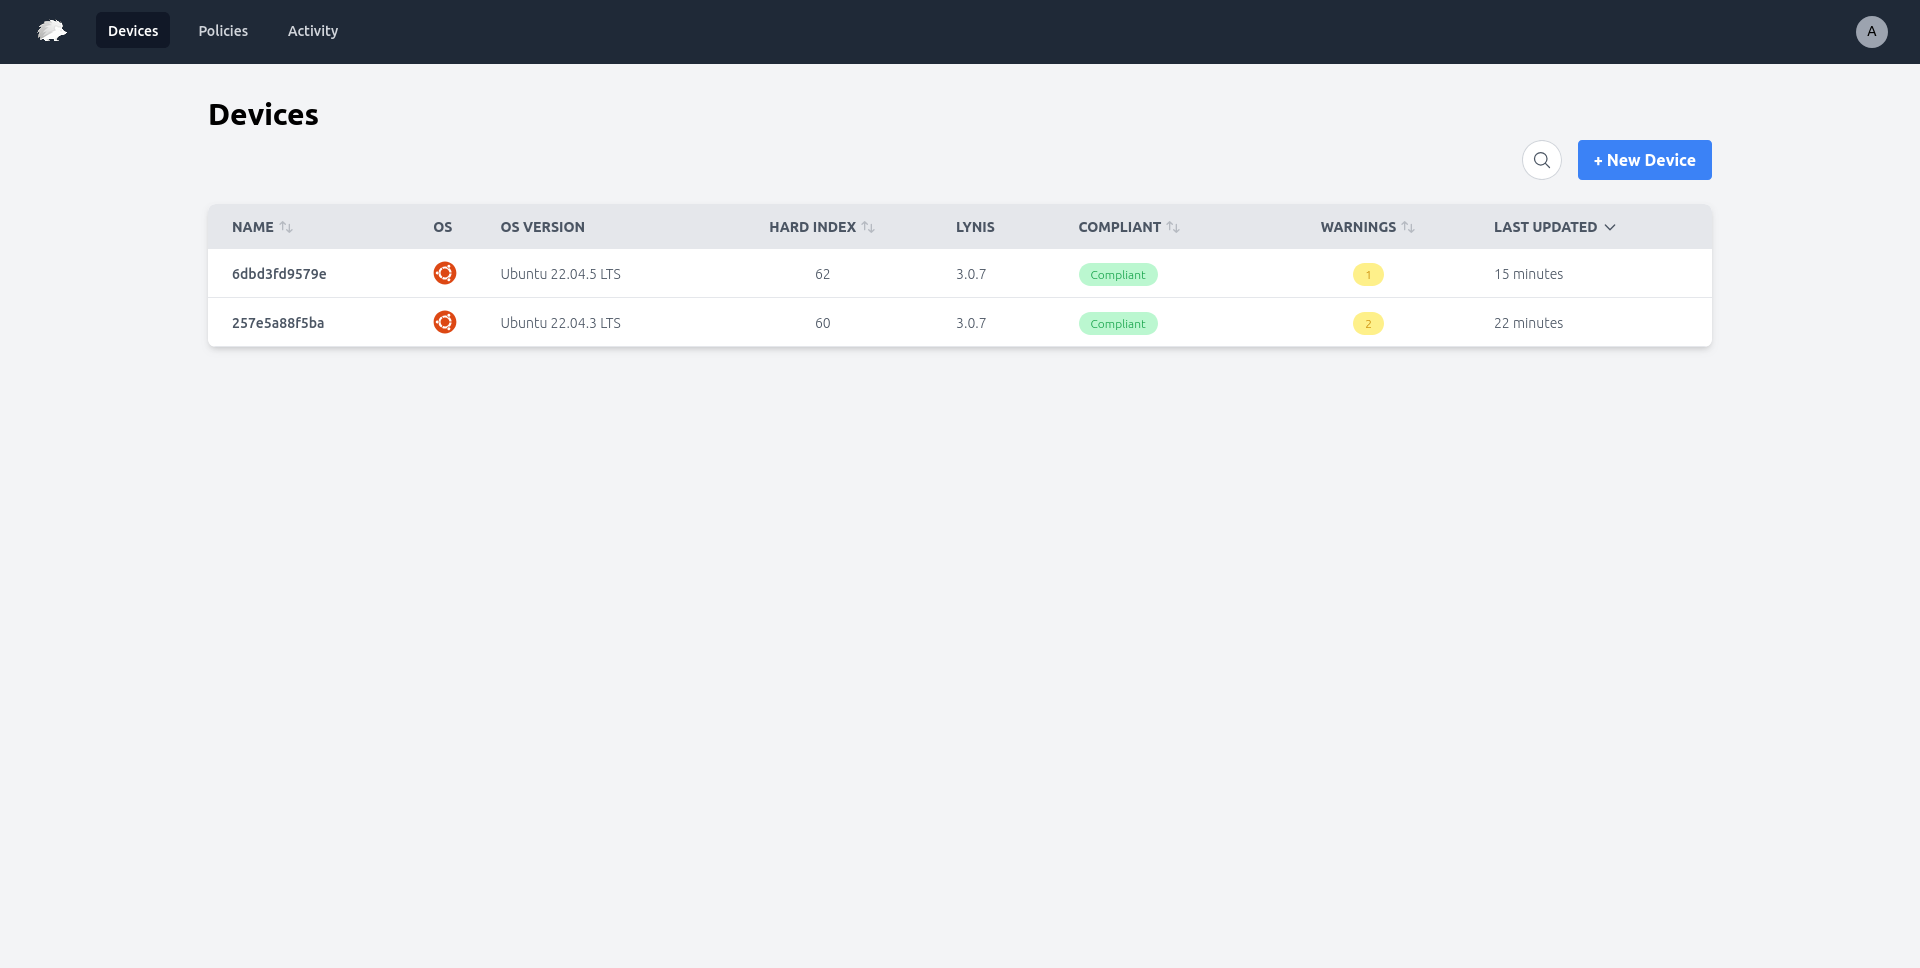Click the warnings badge showing 2
The width and height of the screenshot is (1920, 968).
tap(1368, 323)
